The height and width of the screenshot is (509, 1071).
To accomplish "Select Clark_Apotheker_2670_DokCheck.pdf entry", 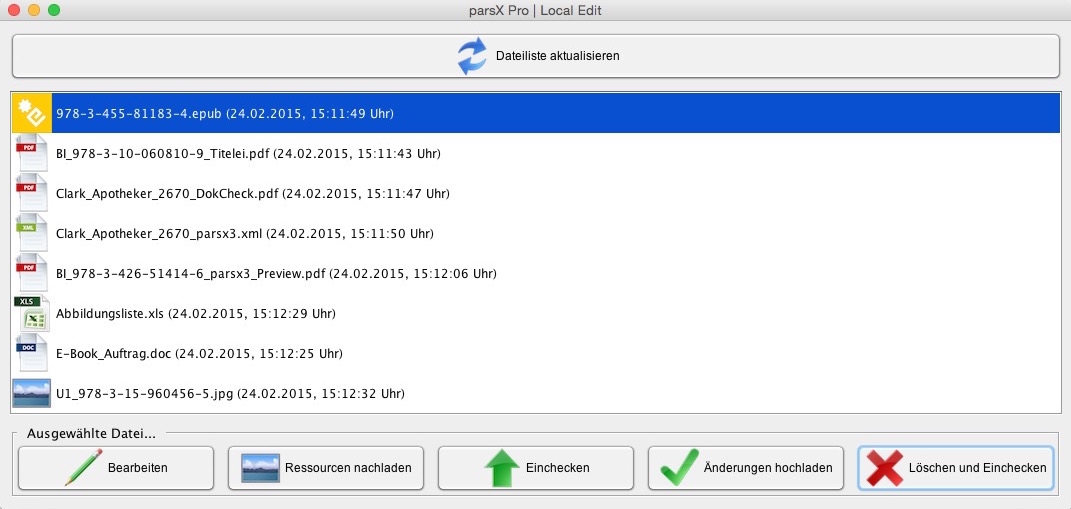I will click(536, 193).
